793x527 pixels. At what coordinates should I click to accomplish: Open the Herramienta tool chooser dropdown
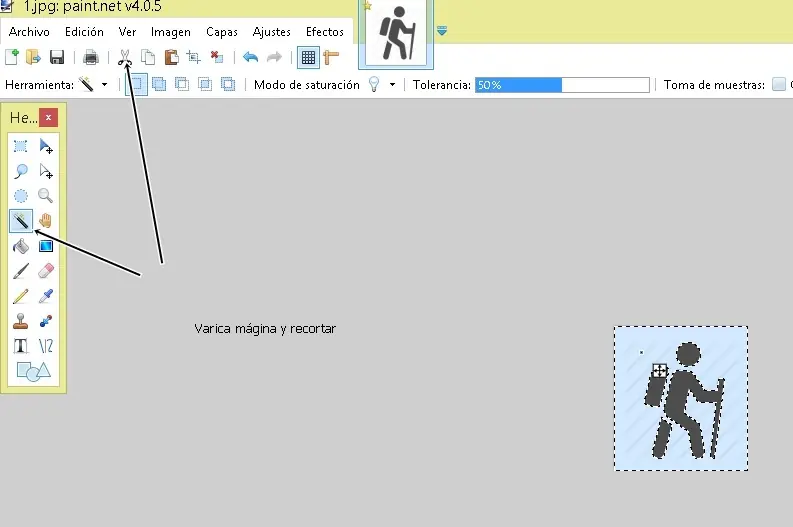(x=105, y=84)
